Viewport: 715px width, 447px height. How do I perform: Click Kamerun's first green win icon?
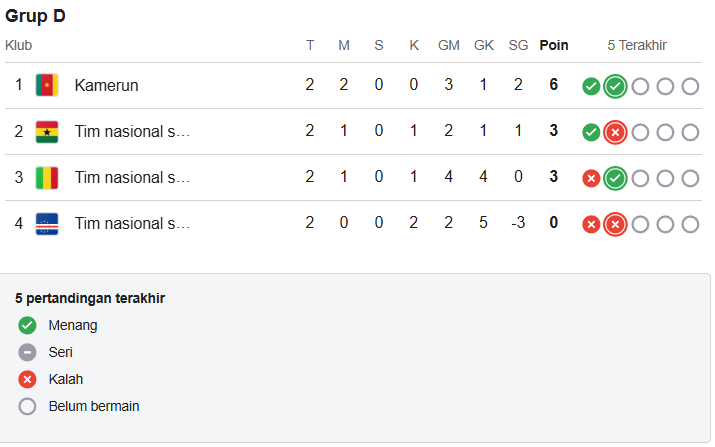591,86
